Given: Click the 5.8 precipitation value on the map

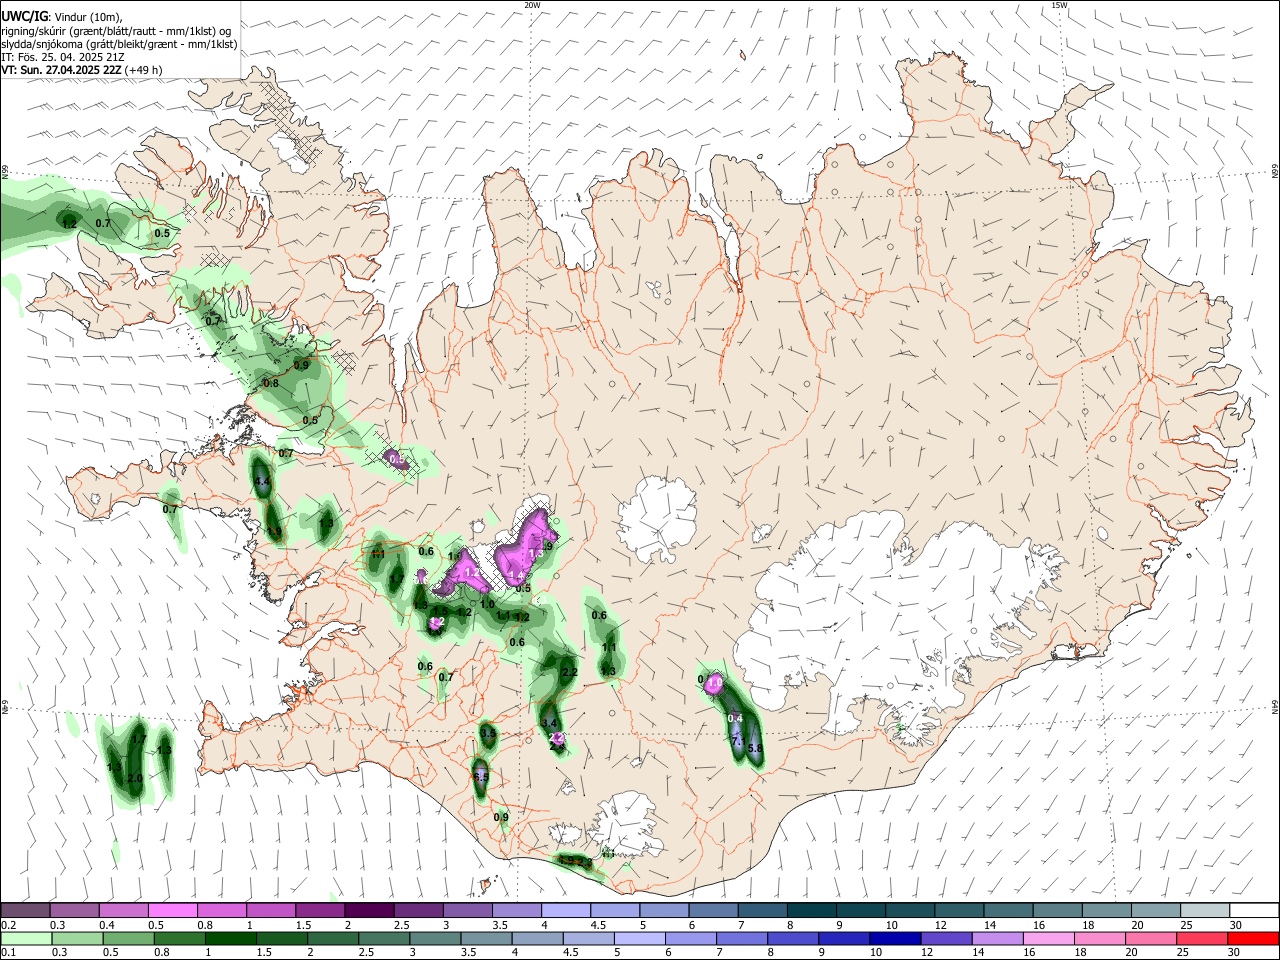Looking at the screenshot, I should (755, 748).
